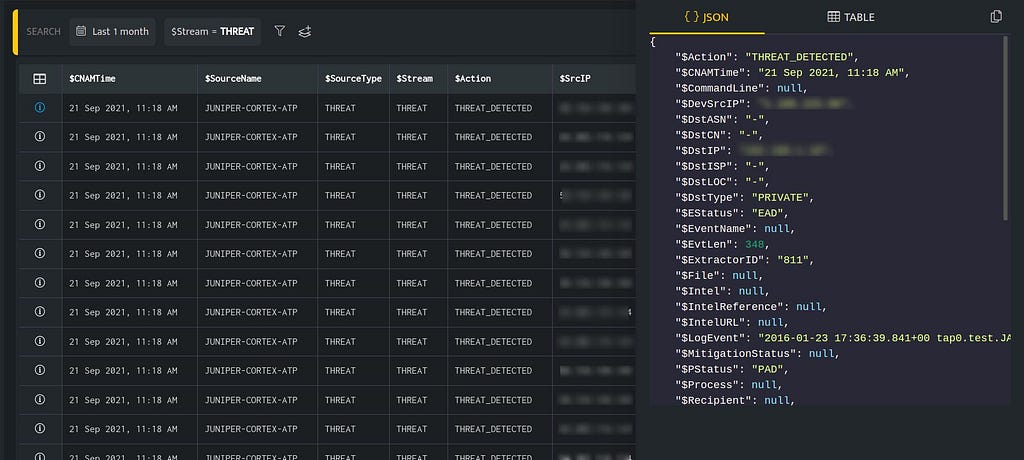Select the "$LogEvent" JSON line
The image size is (1024, 460).
(x=843, y=338)
